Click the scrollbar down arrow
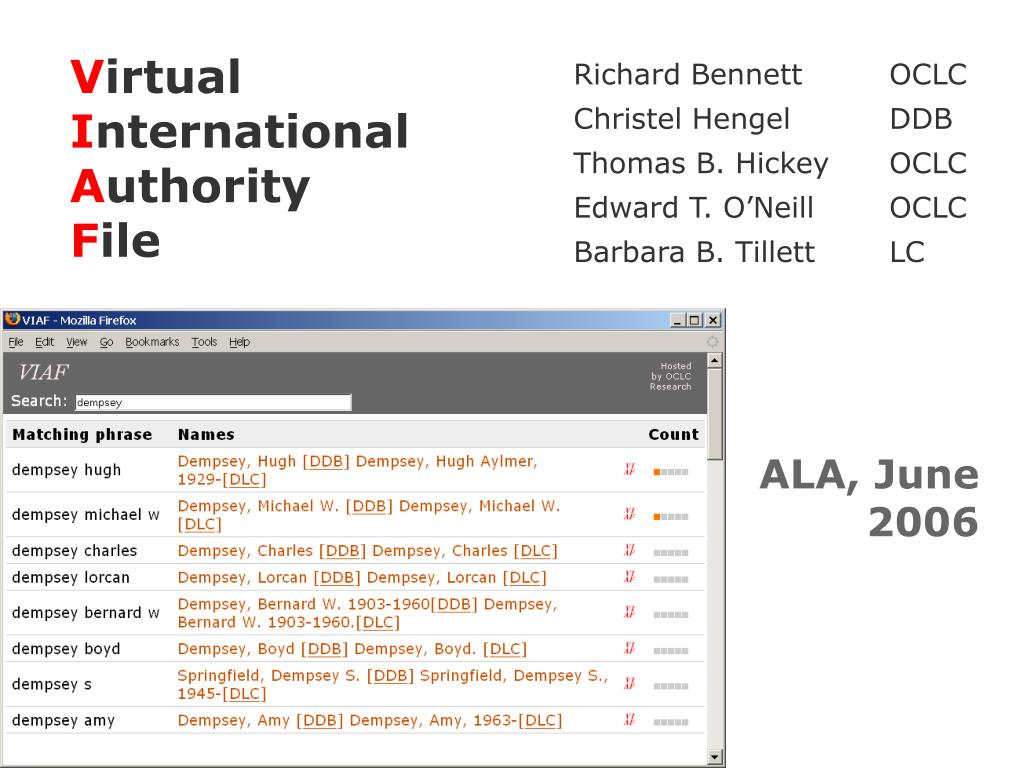 [x=715, y=757]
